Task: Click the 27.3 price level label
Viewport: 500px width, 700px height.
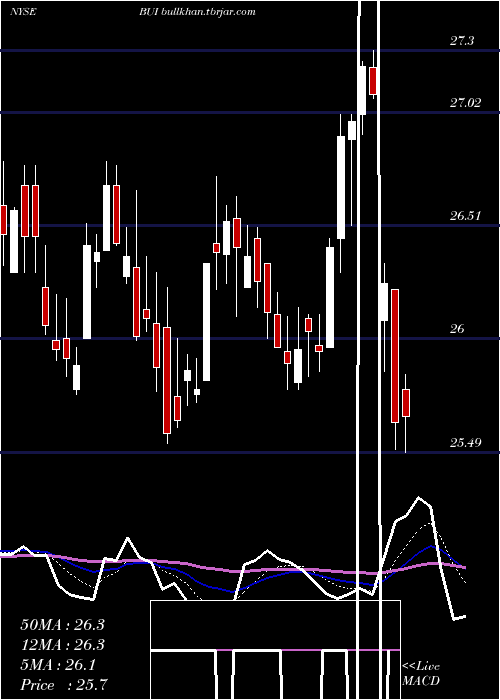Action: point(462,41)
